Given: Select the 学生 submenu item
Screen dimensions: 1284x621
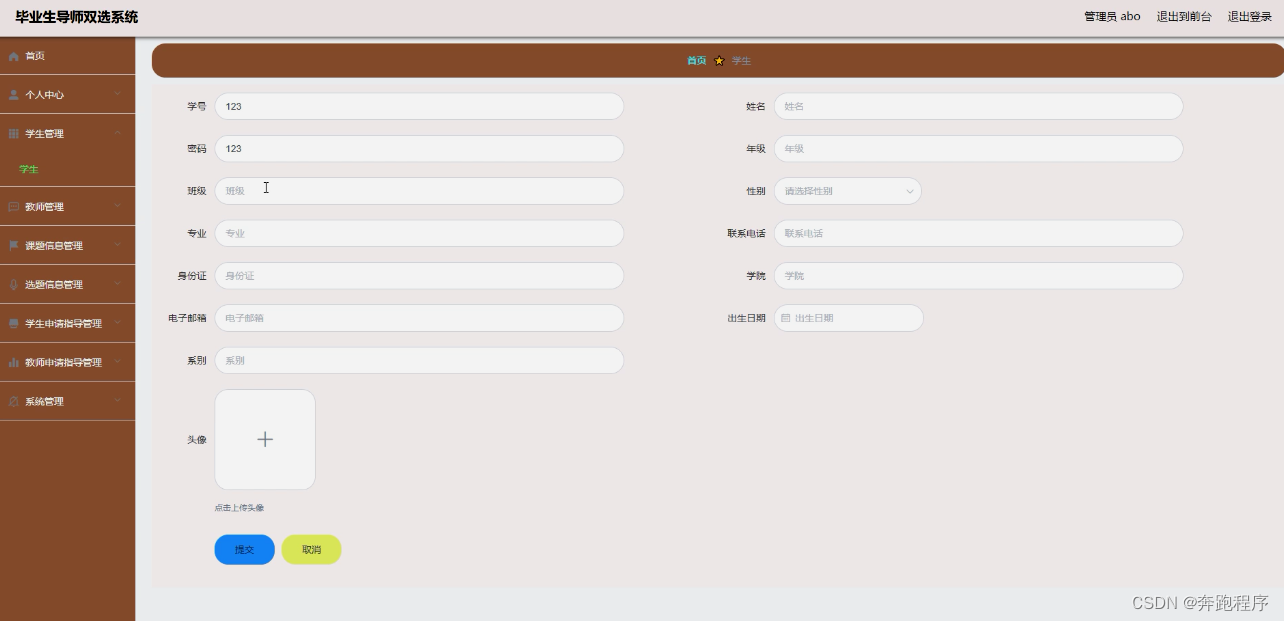Looking at the screenshot, I should (x=67, y=170).
